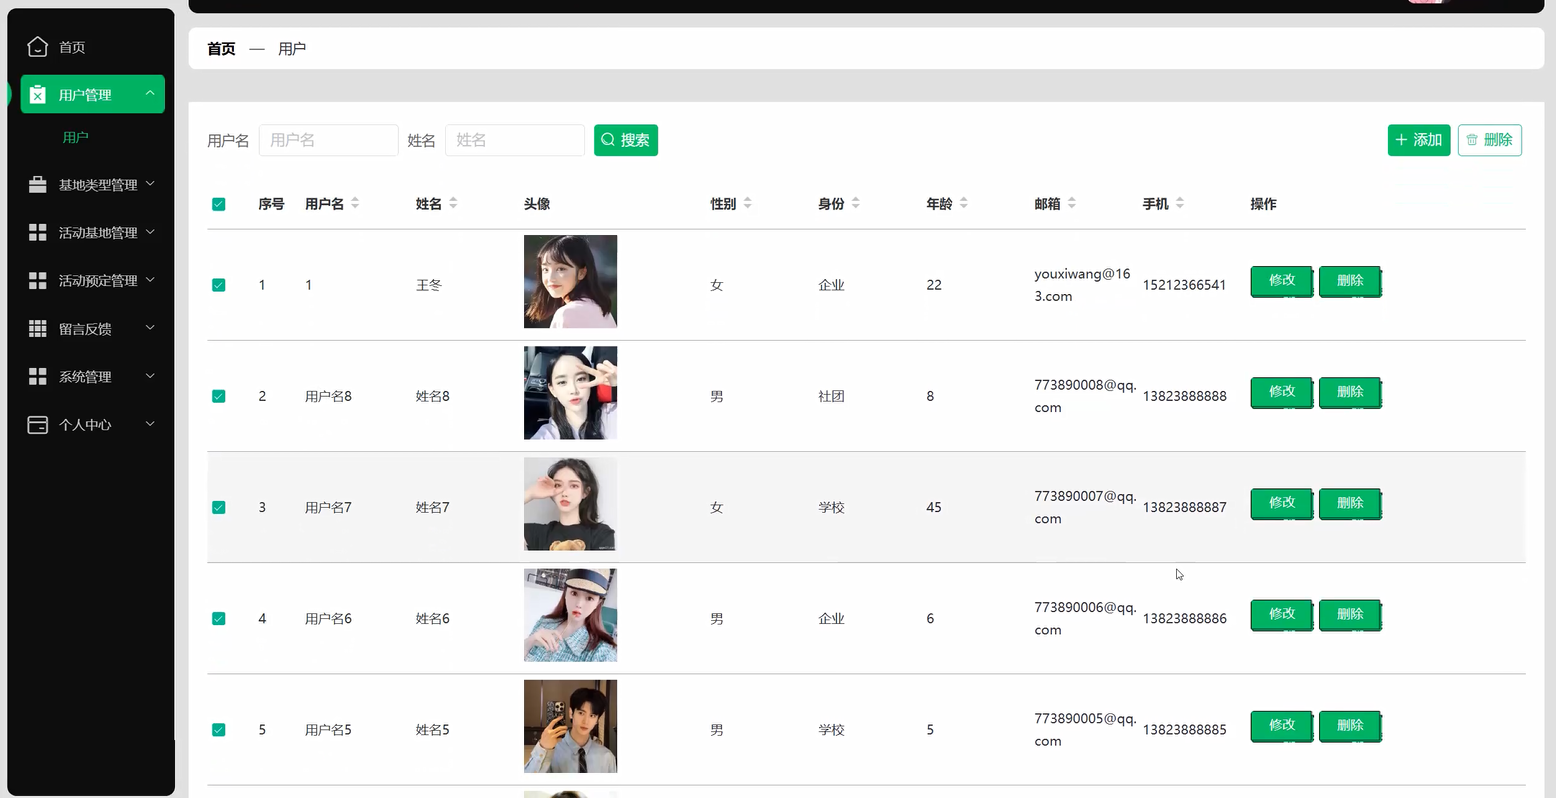This screenshot has height=798, width=1556.
Task: Click 删除 for 用户名6 row
Action: [x=1350, y=614]
